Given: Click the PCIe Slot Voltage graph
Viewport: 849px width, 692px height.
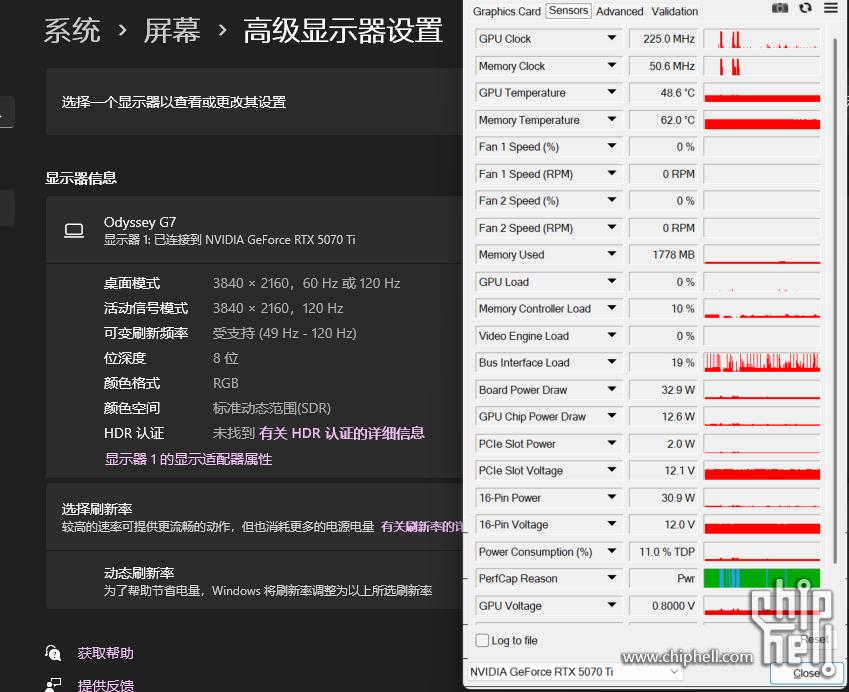Looking at the screenshot, I should (x=761, y=471).
